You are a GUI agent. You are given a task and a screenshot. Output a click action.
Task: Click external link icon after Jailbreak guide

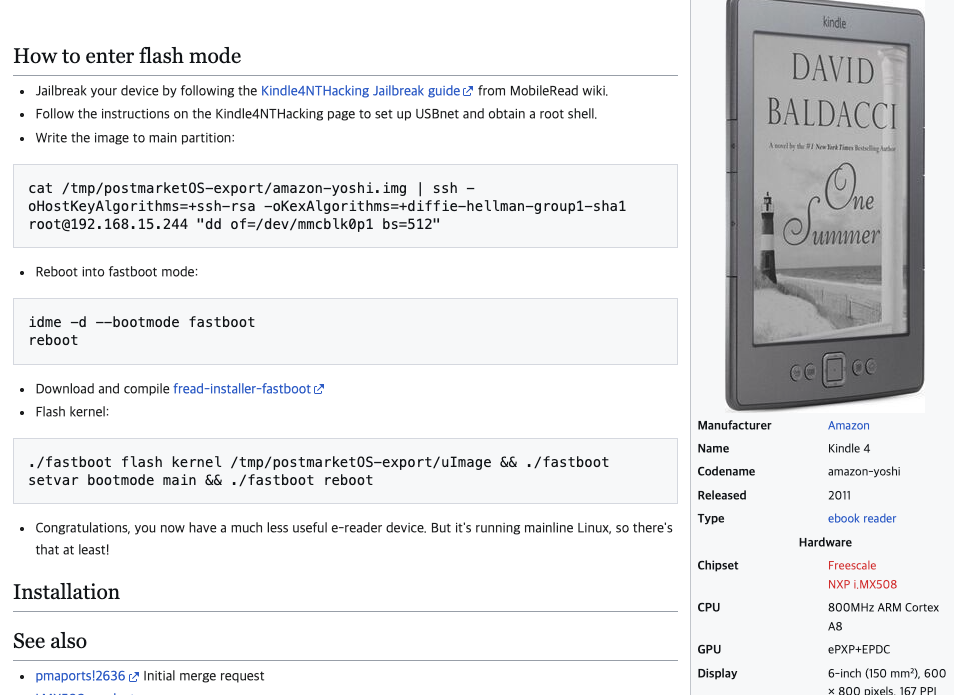tap(468, 91)
